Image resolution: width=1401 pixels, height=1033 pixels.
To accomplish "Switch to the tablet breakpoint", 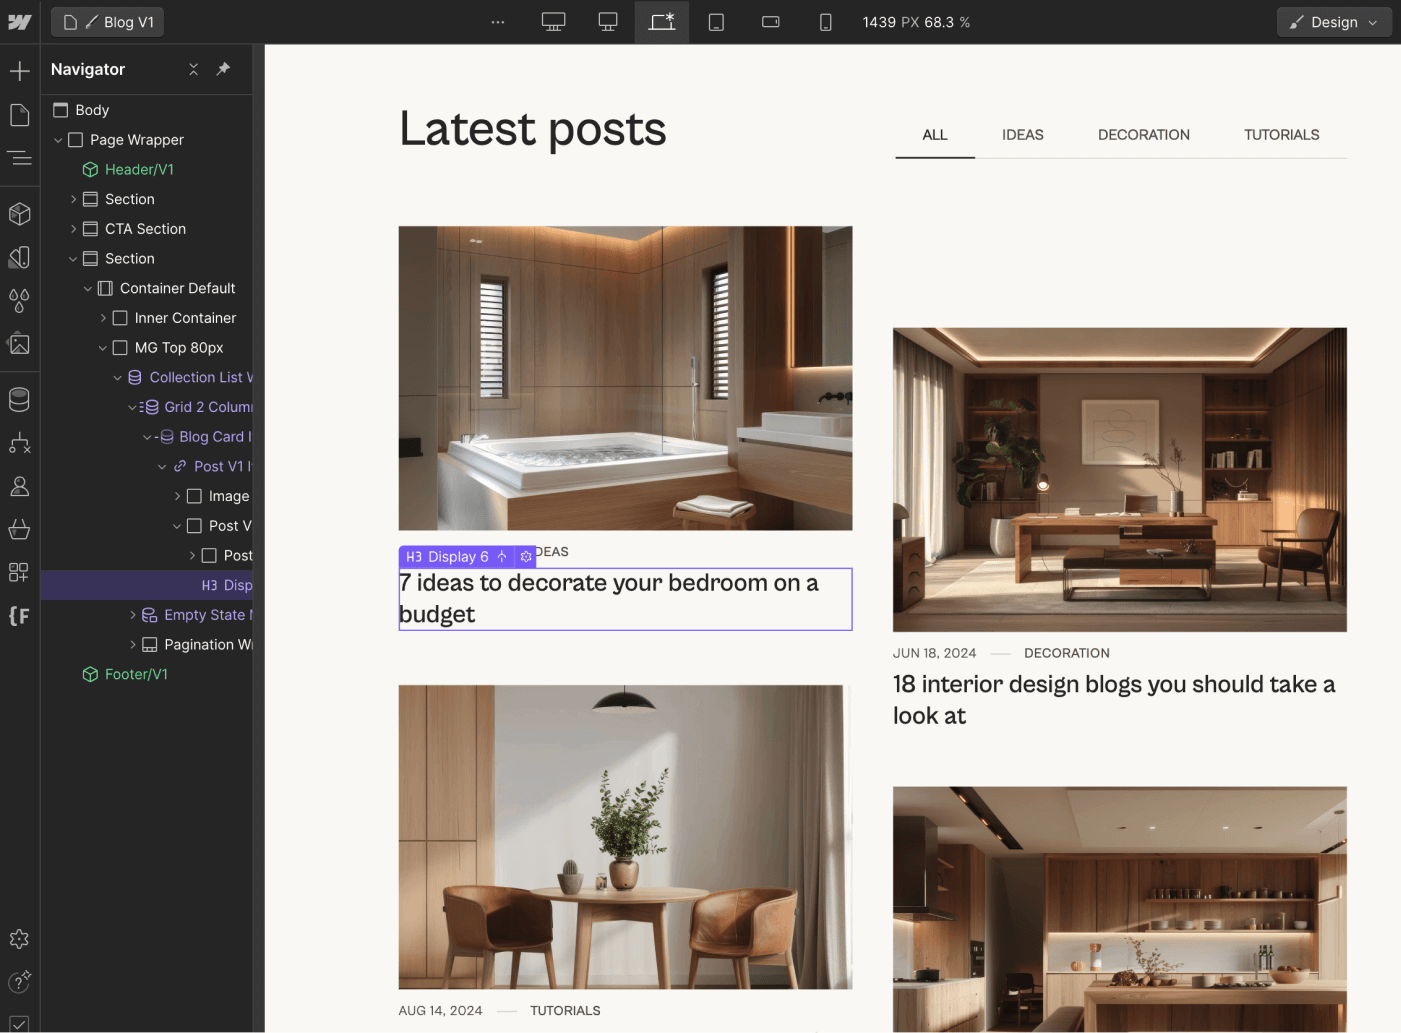I will [716, 21].
